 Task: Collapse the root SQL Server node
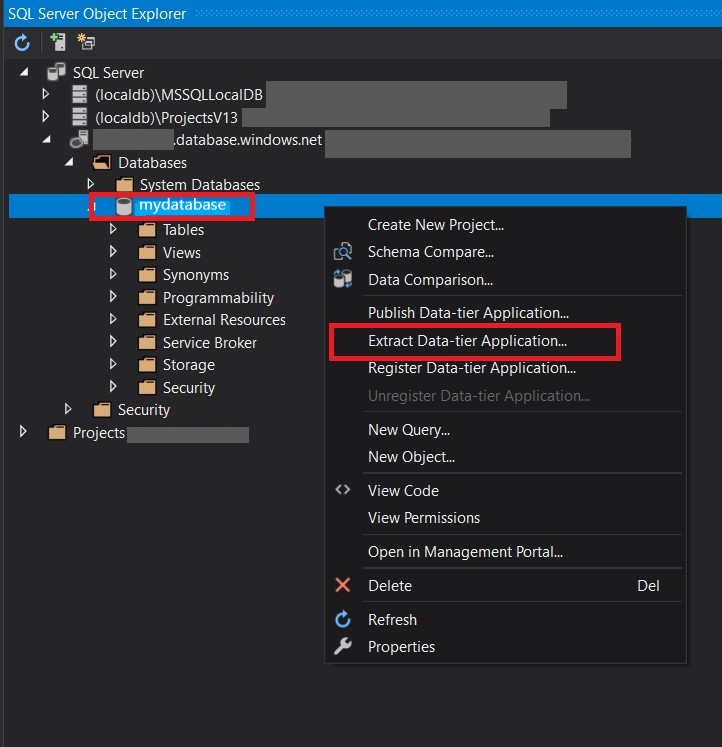pos(24,72)
